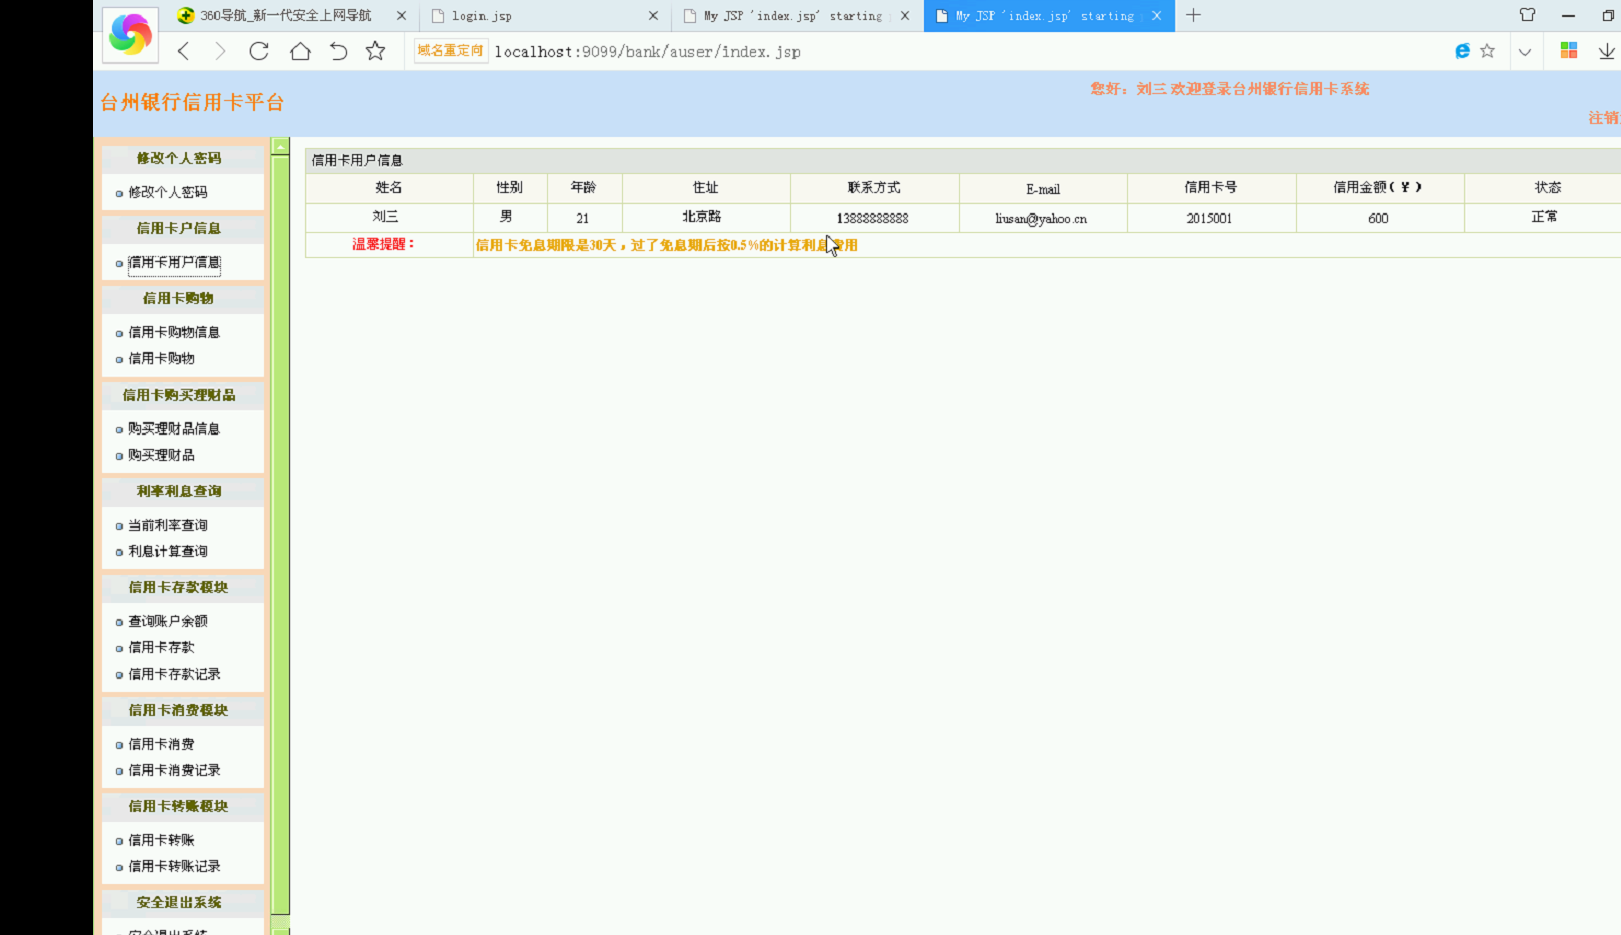The width and height of the screenshot is (1621, 935).
Task: Click the 360 browser logo icon
Action: click(130, 35)
